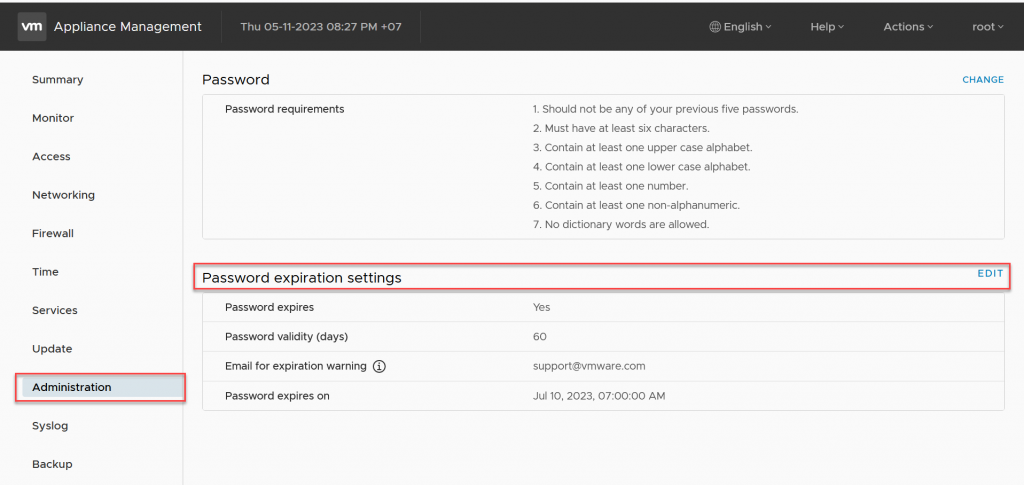Select Access in the sidebar
Image resolution: width=1024 pixels, height=485 pixels.
pos(51,157)
